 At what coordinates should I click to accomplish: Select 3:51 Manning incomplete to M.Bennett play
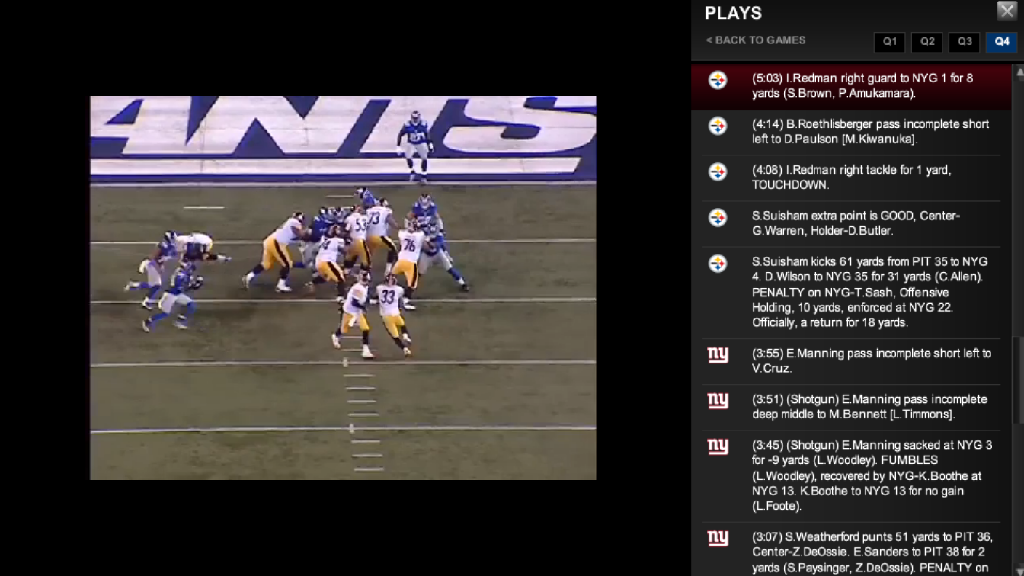pos(852,407)
